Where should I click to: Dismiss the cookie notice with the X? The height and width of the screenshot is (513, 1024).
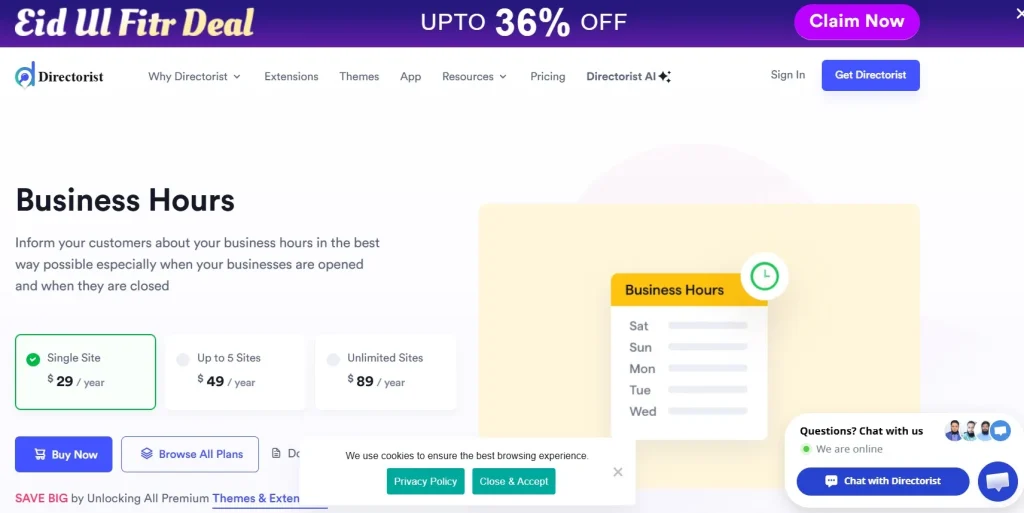coord(618,472)
